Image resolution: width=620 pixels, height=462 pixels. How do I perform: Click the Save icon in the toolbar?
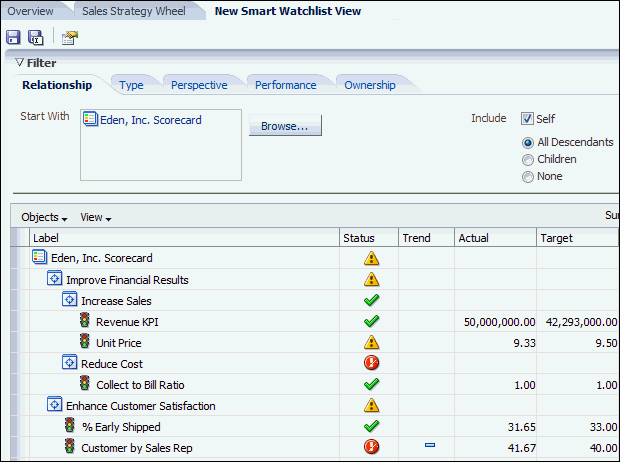tap(13, 38)
